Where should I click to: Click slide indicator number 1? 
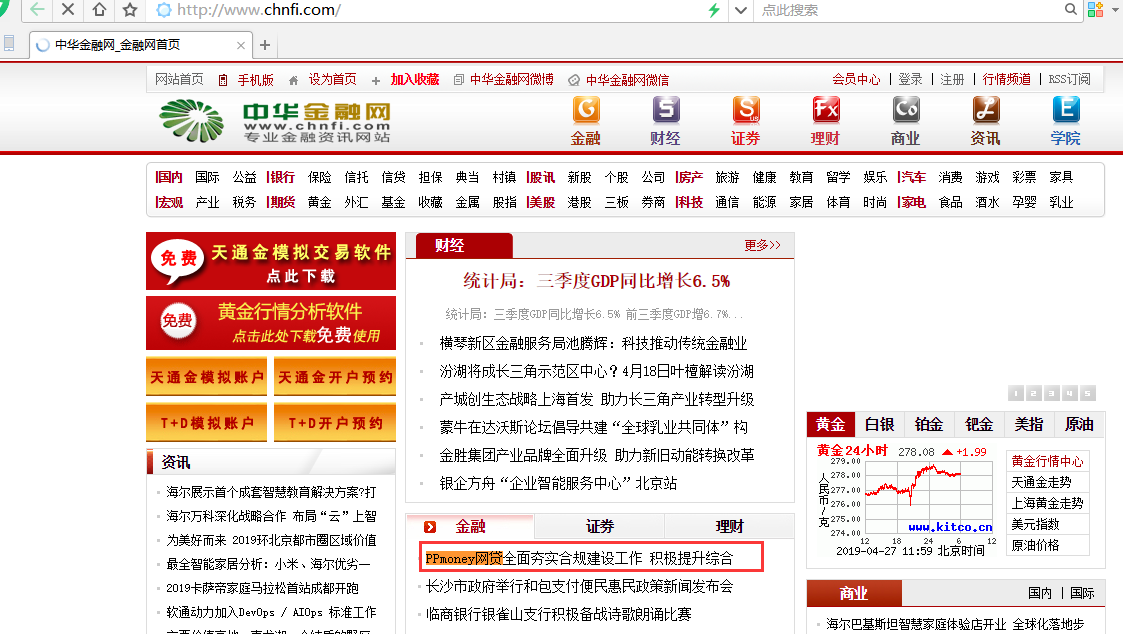pyautogui.click(x=1016, y=393)
